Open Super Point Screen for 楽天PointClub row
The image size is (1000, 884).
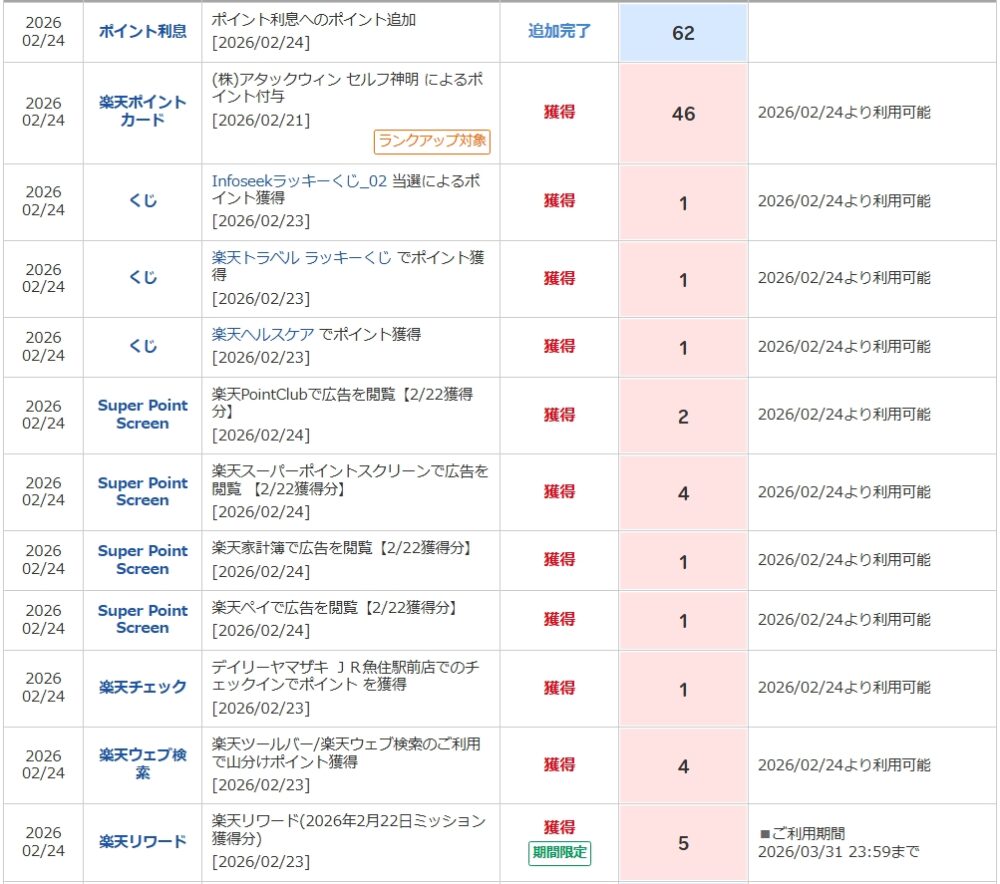(x=142, y=415)
